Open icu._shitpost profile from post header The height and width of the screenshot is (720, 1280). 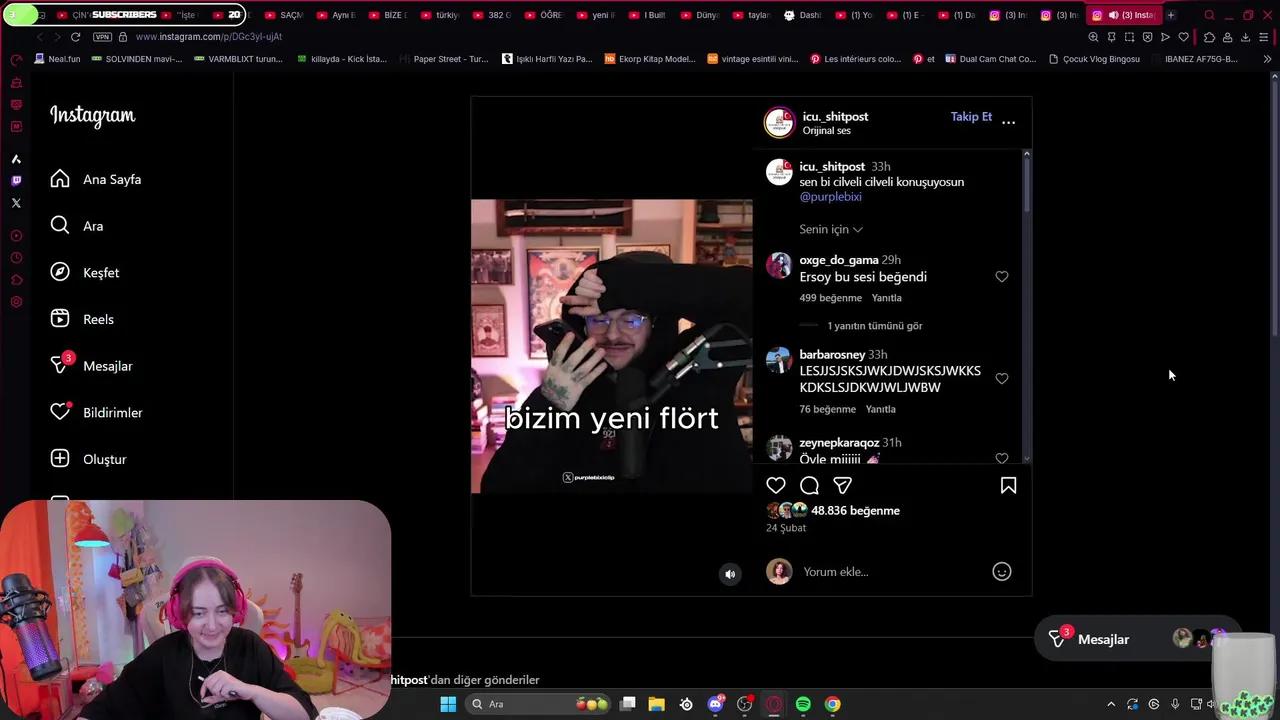(x=835, y=116)
